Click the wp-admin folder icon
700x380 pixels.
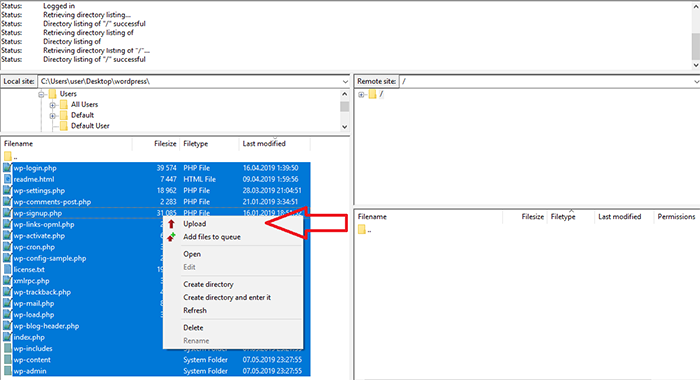7,371
